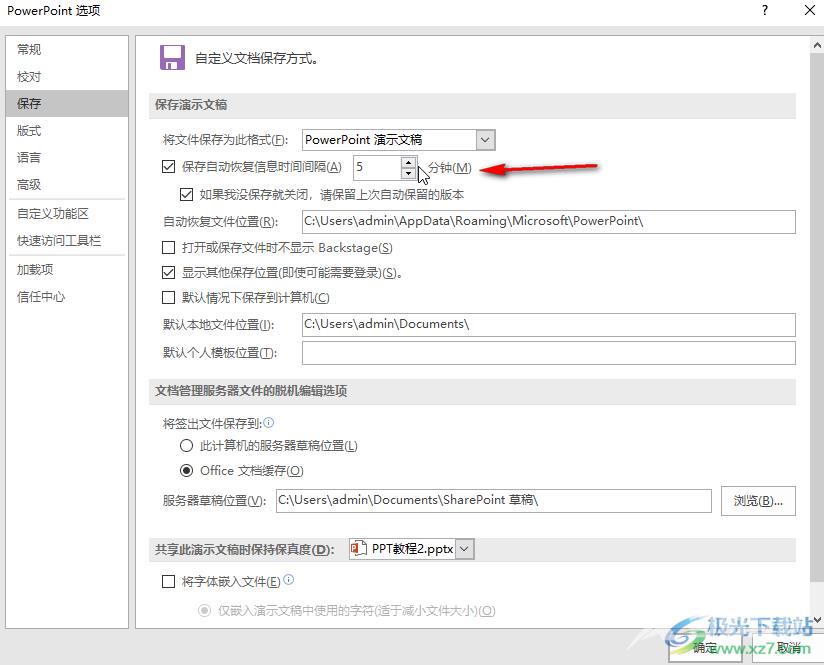824x665 pixels.
Task: Click the 自动恢复文件位置 path field
Action: [x=549, y=222]
